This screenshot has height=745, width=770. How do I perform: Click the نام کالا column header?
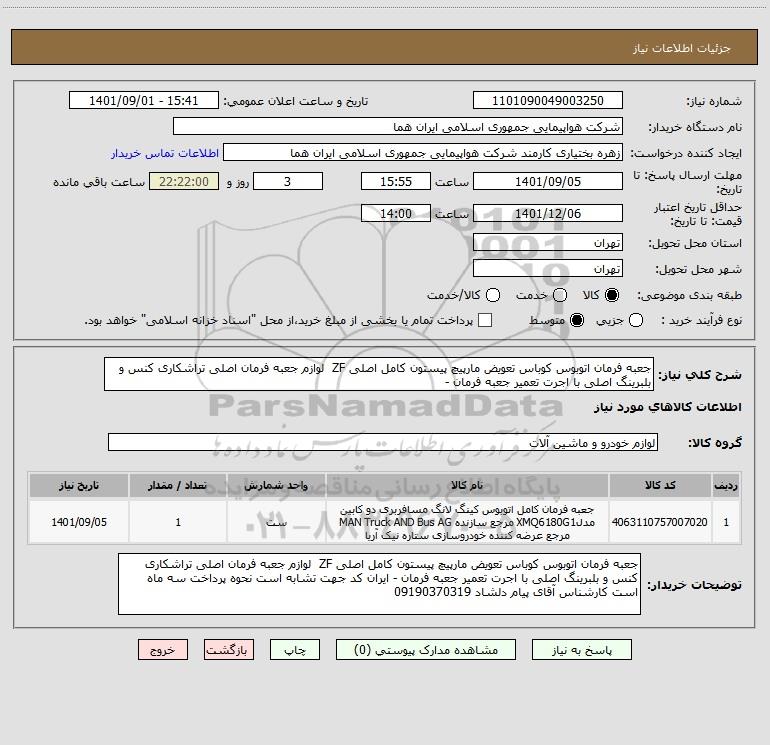(x=467, y=485)
